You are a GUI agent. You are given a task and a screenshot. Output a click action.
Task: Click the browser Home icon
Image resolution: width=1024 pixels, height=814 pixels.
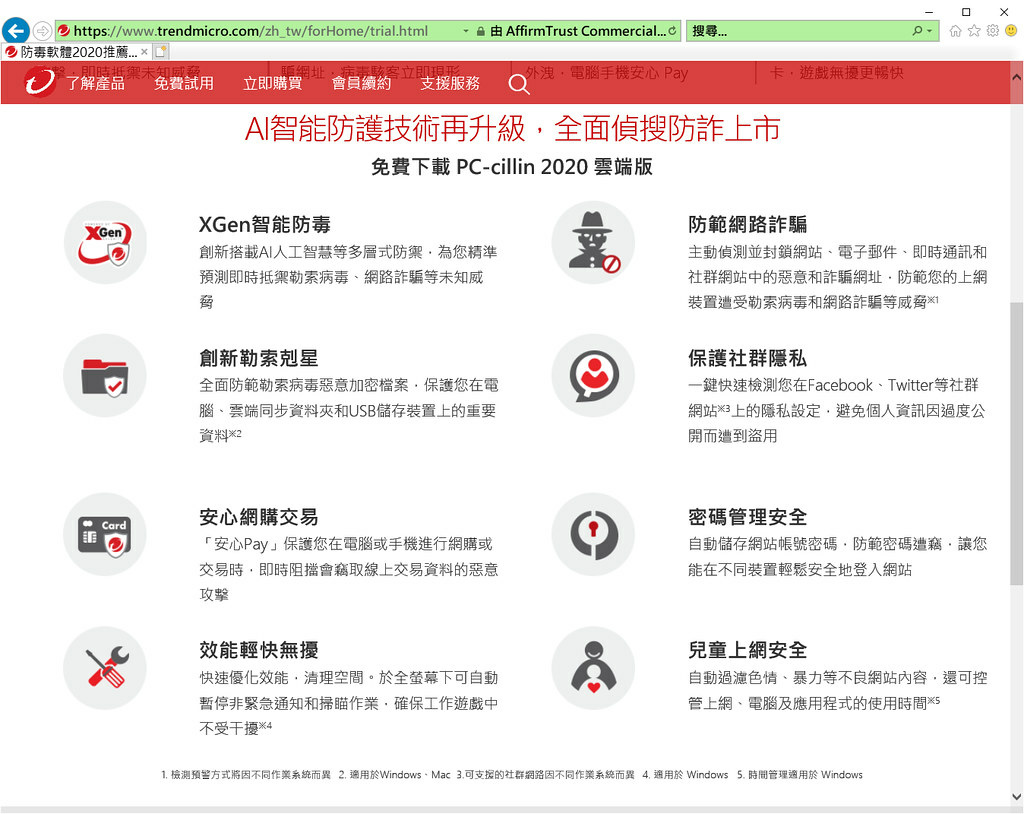click(x=955, y=31)
